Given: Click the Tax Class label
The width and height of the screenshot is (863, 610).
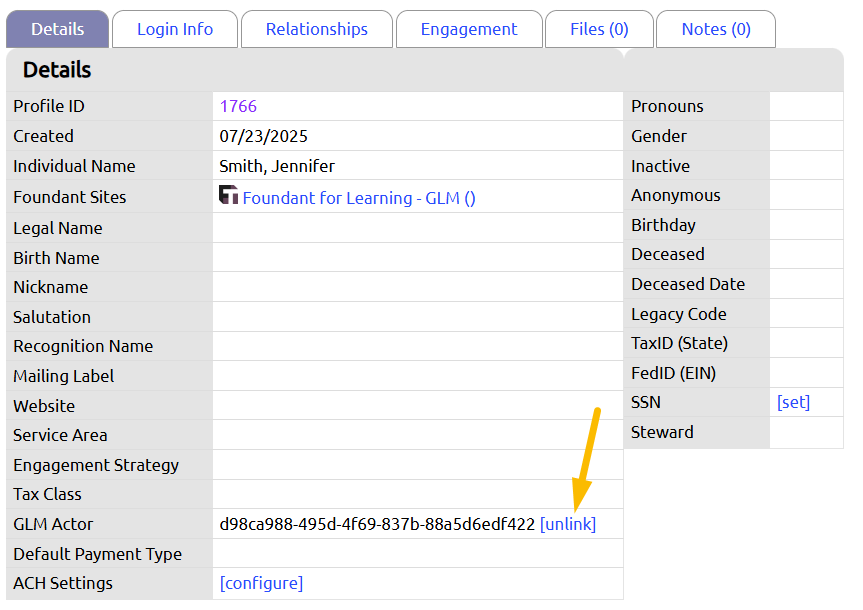Looking at the screenshot, I should 47,494.
